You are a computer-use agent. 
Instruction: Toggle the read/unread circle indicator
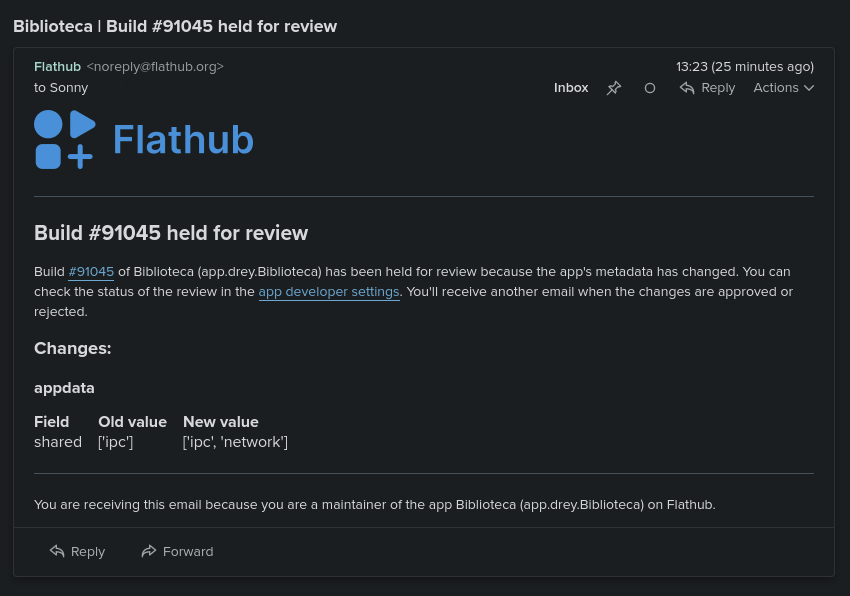click(650, 88)
